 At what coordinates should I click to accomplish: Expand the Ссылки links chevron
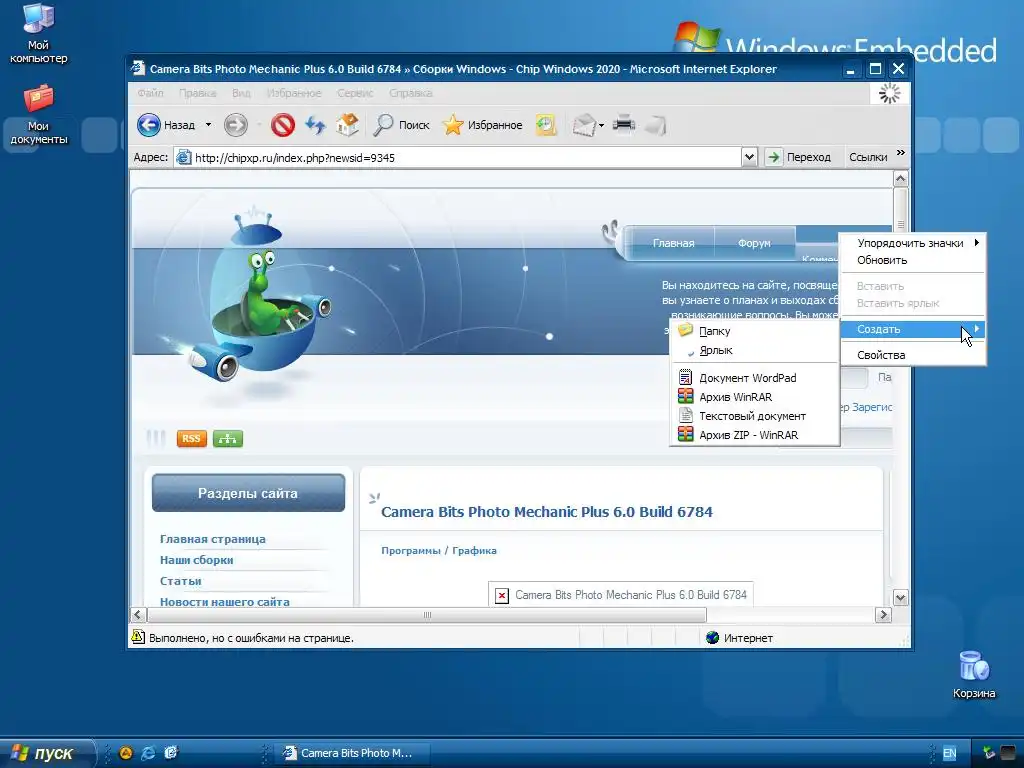(x=901, y=153)
